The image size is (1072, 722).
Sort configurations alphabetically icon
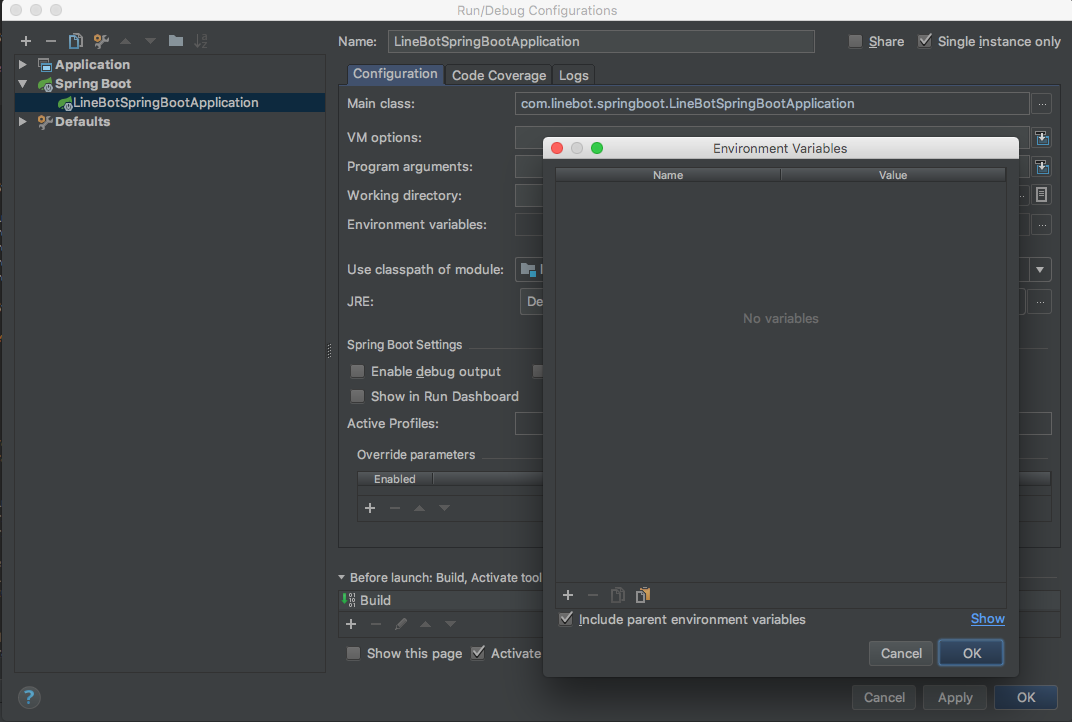(x=200, y=41)
